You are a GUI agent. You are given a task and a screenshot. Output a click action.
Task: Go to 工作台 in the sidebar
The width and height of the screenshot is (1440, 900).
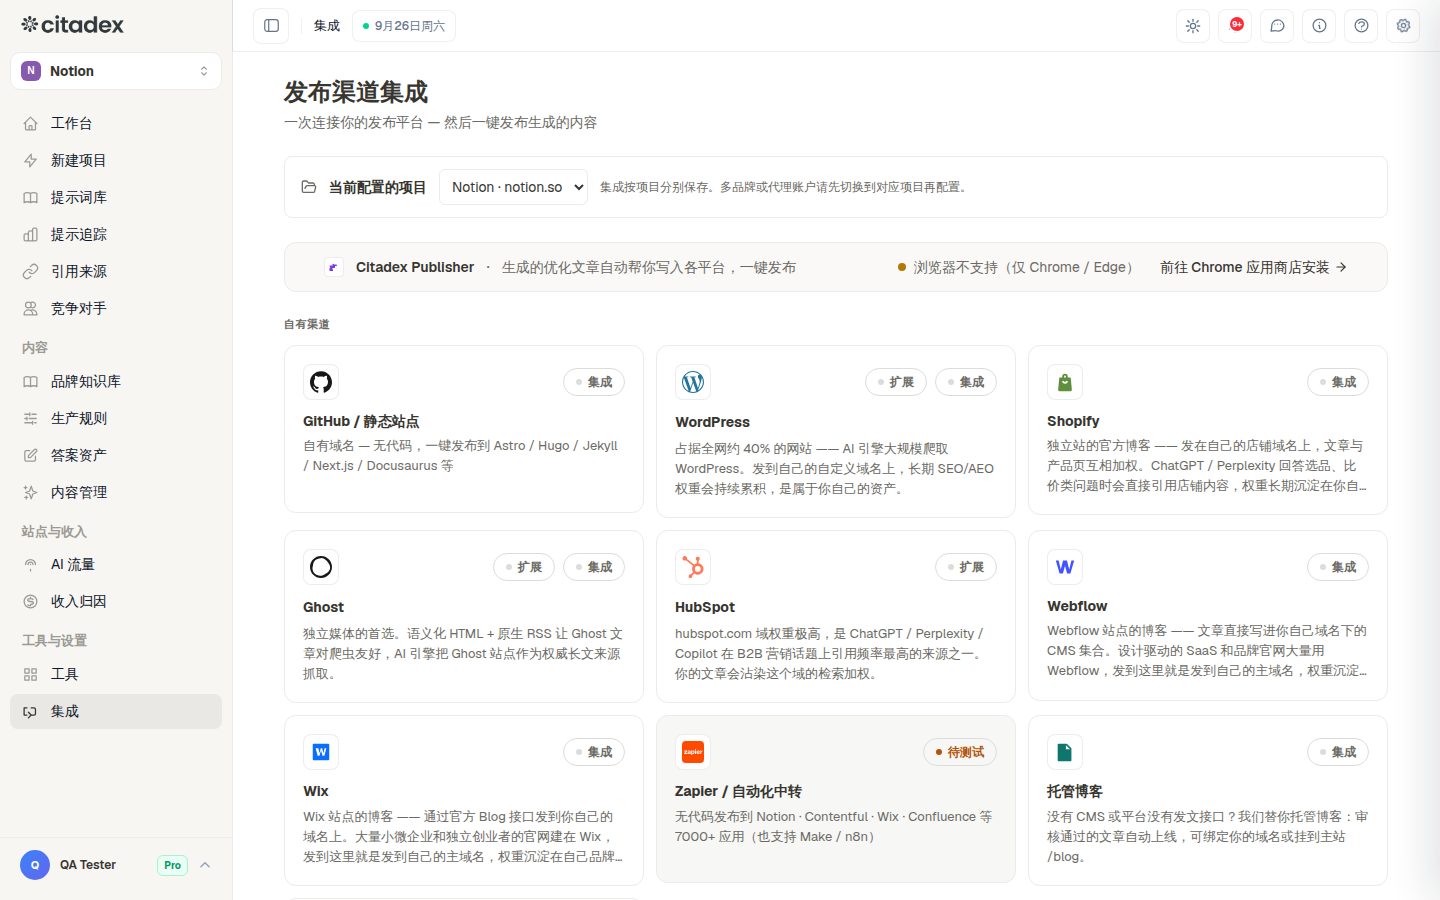116,123
